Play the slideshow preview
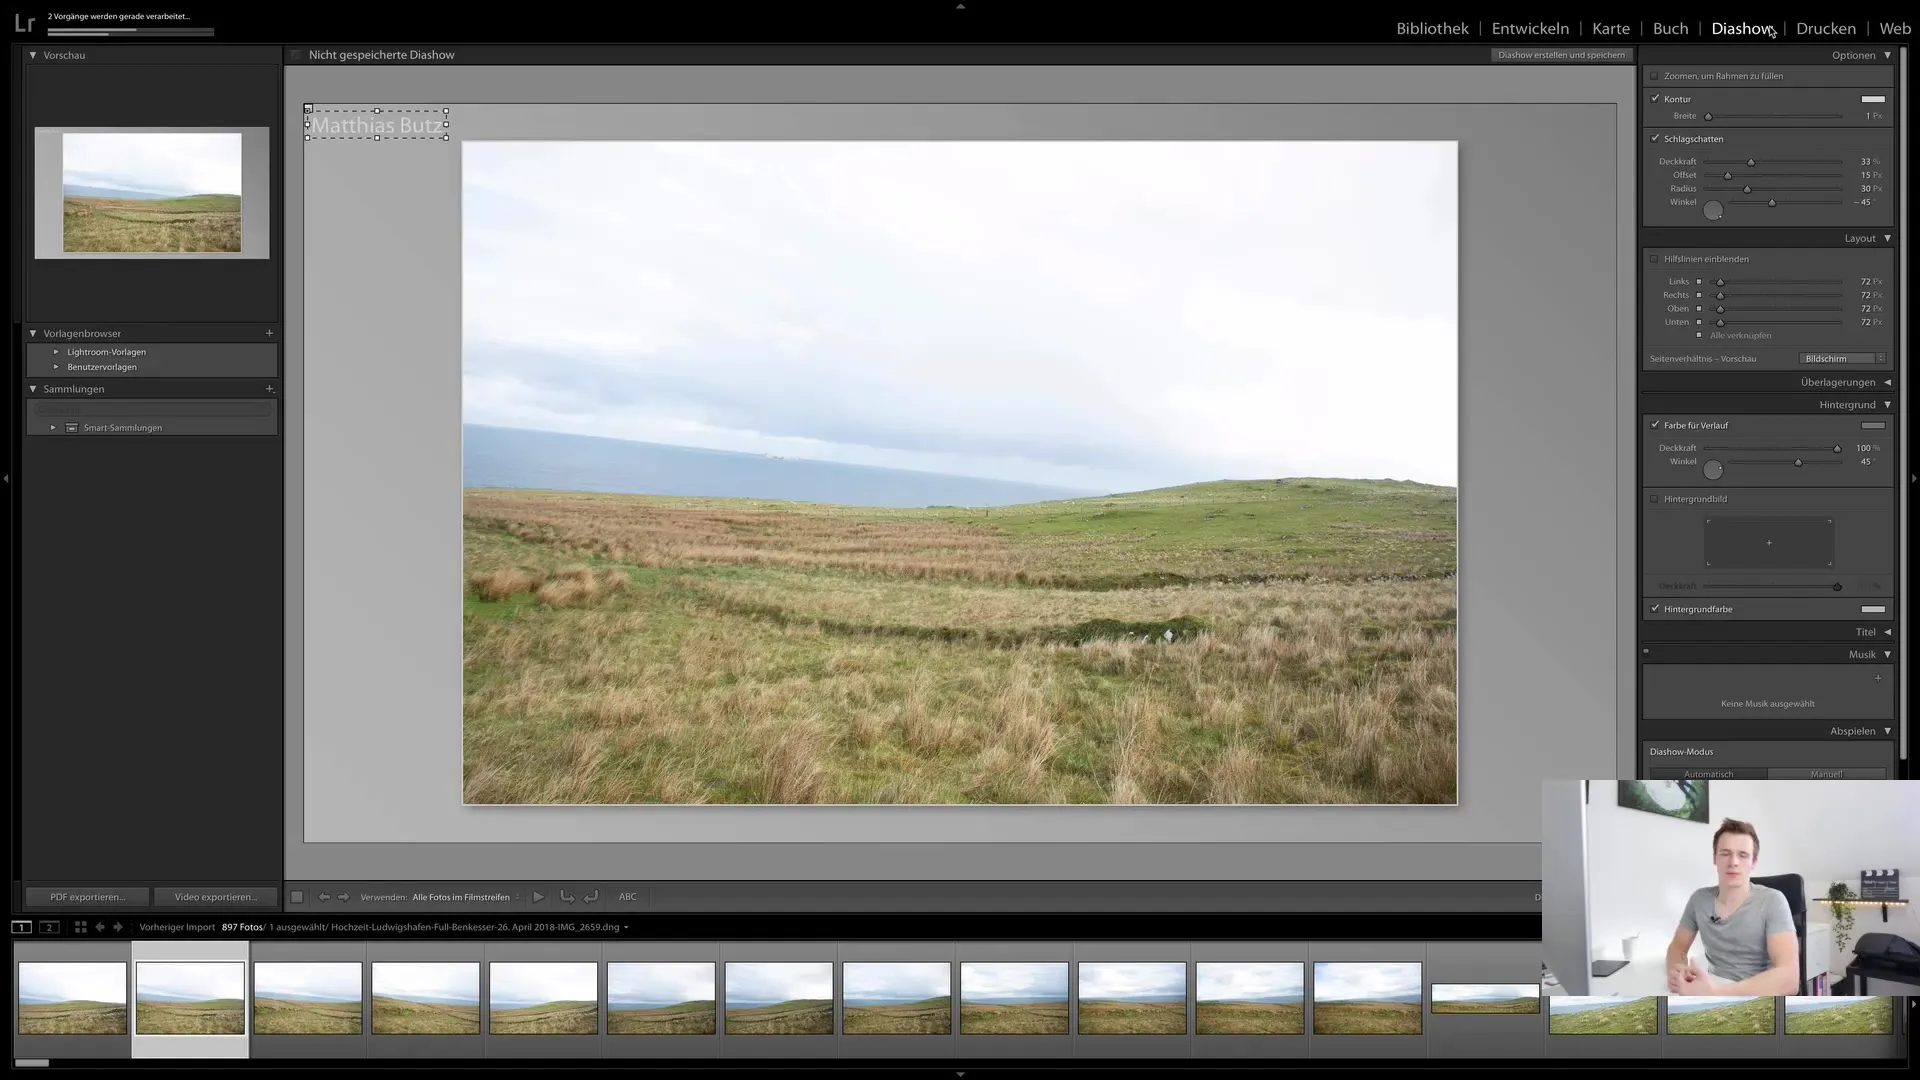Image resolution: width=1920 pixels, height=1080 pixels. [x=538, y=897]
